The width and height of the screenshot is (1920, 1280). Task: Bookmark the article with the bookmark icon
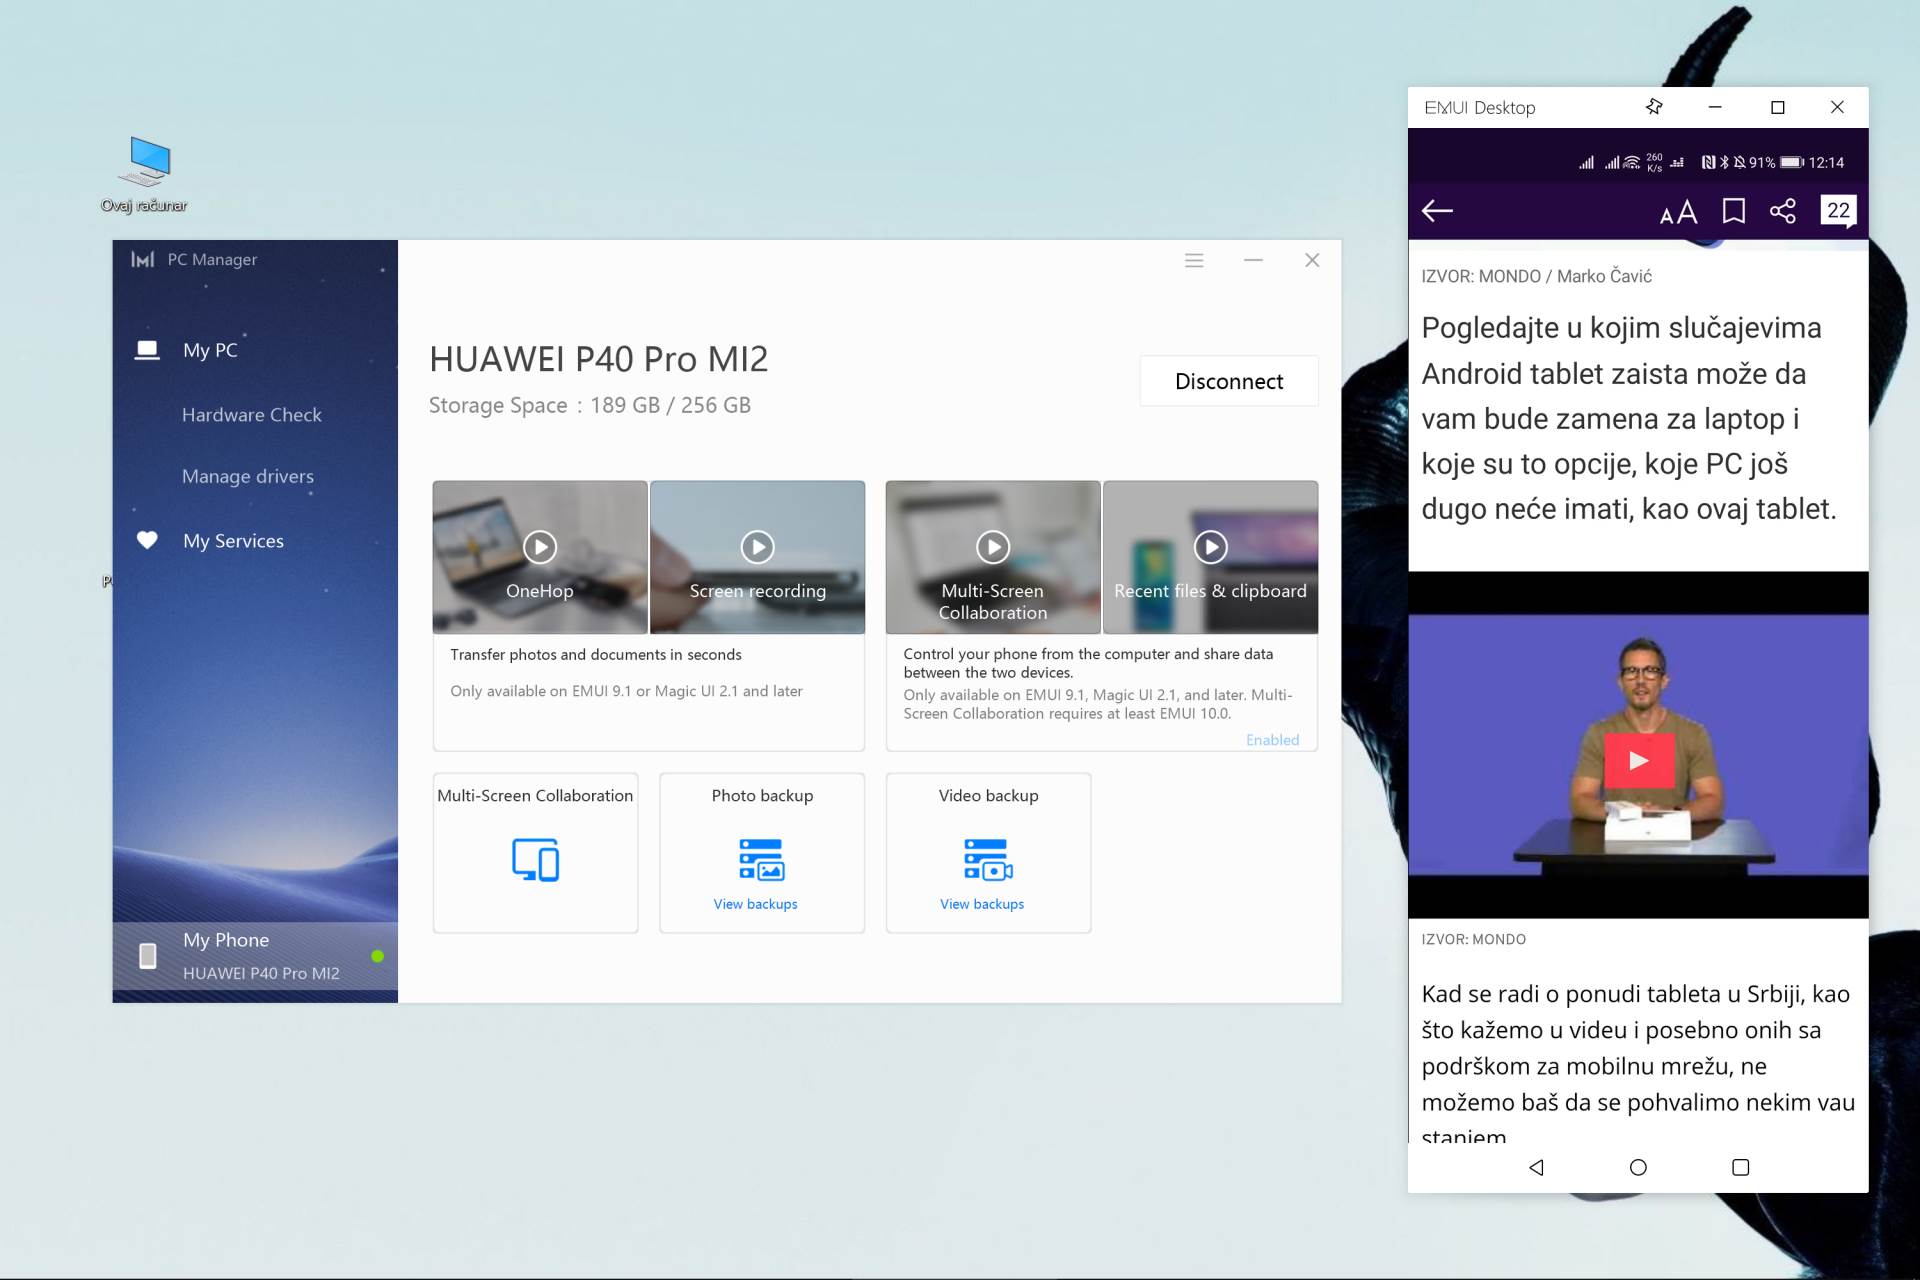[x=1733, y=211]
